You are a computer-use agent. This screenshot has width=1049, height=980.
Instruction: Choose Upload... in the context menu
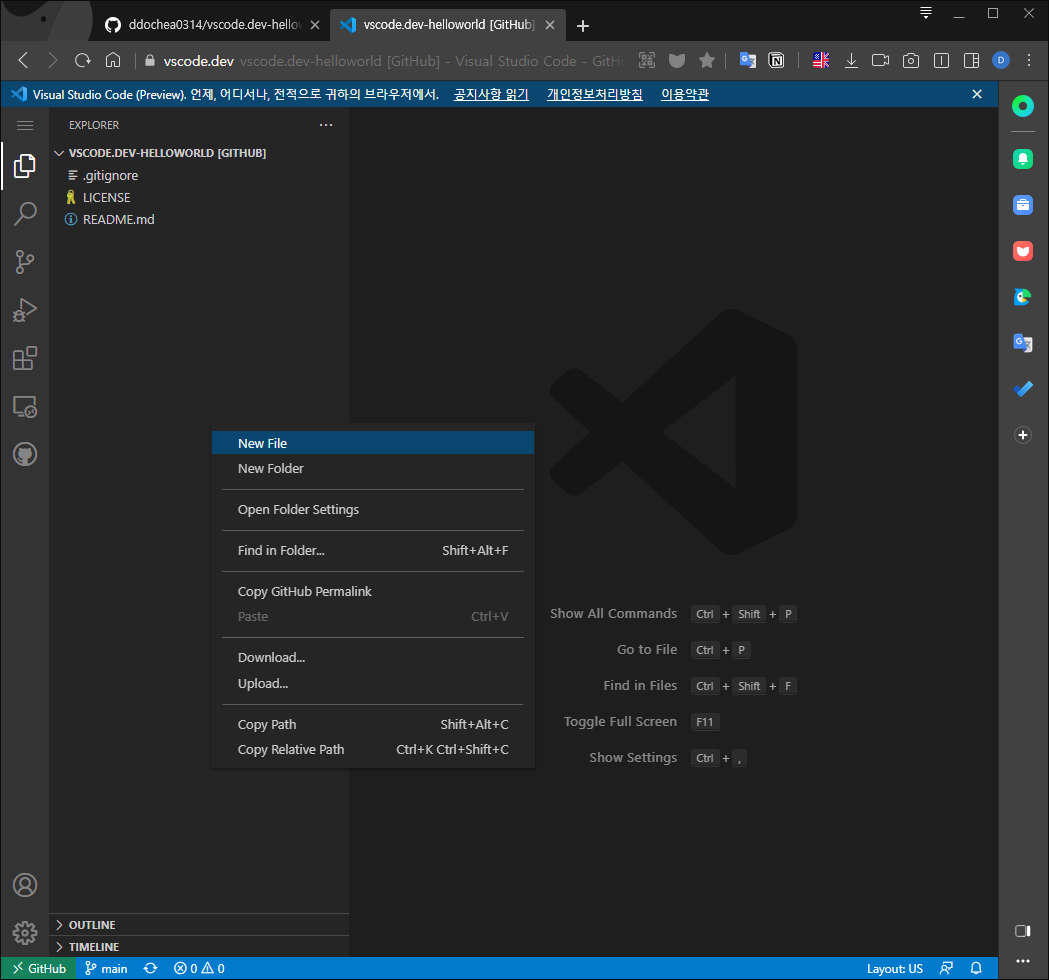click(373, 683)
